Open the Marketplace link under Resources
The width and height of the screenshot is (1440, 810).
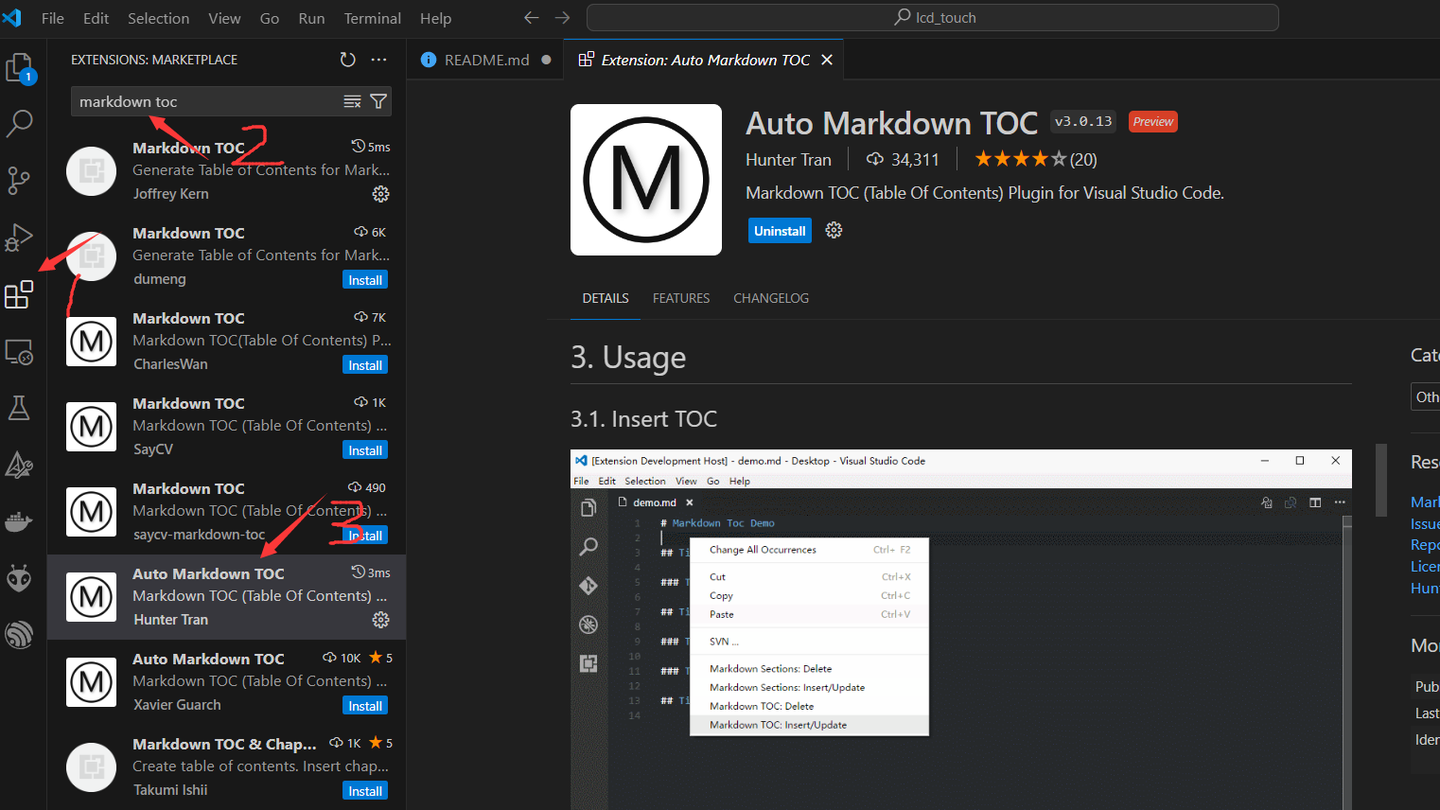(1424, 501)
